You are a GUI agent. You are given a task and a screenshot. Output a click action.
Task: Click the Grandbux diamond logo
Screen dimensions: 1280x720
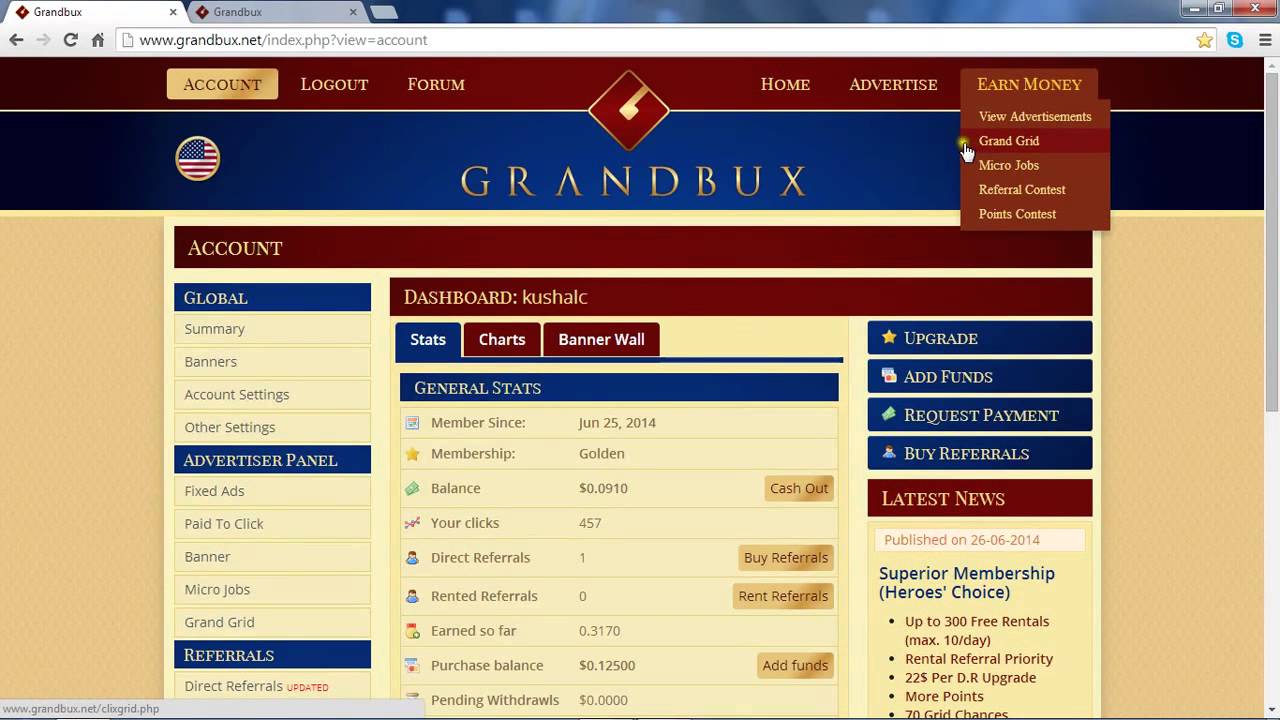(629, 110)
